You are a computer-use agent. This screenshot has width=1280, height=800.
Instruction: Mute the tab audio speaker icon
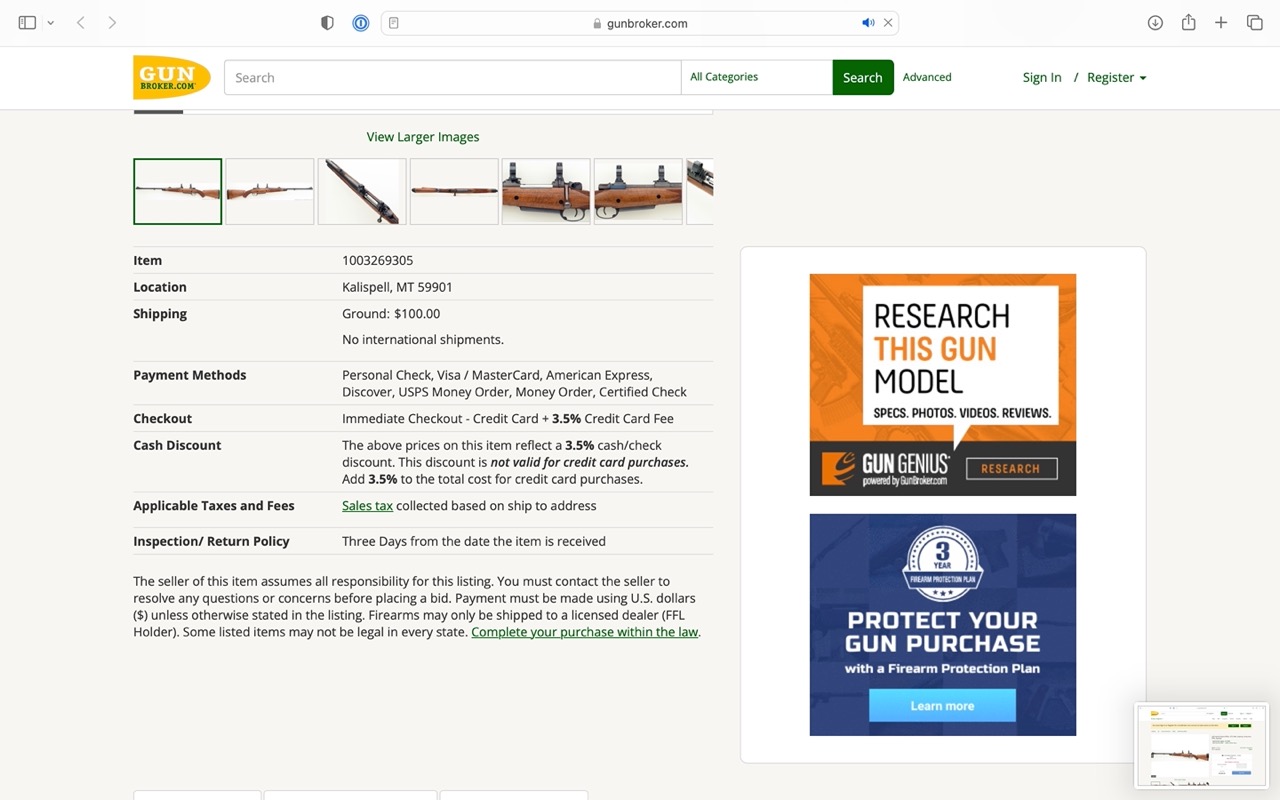[x=867, y=23]
